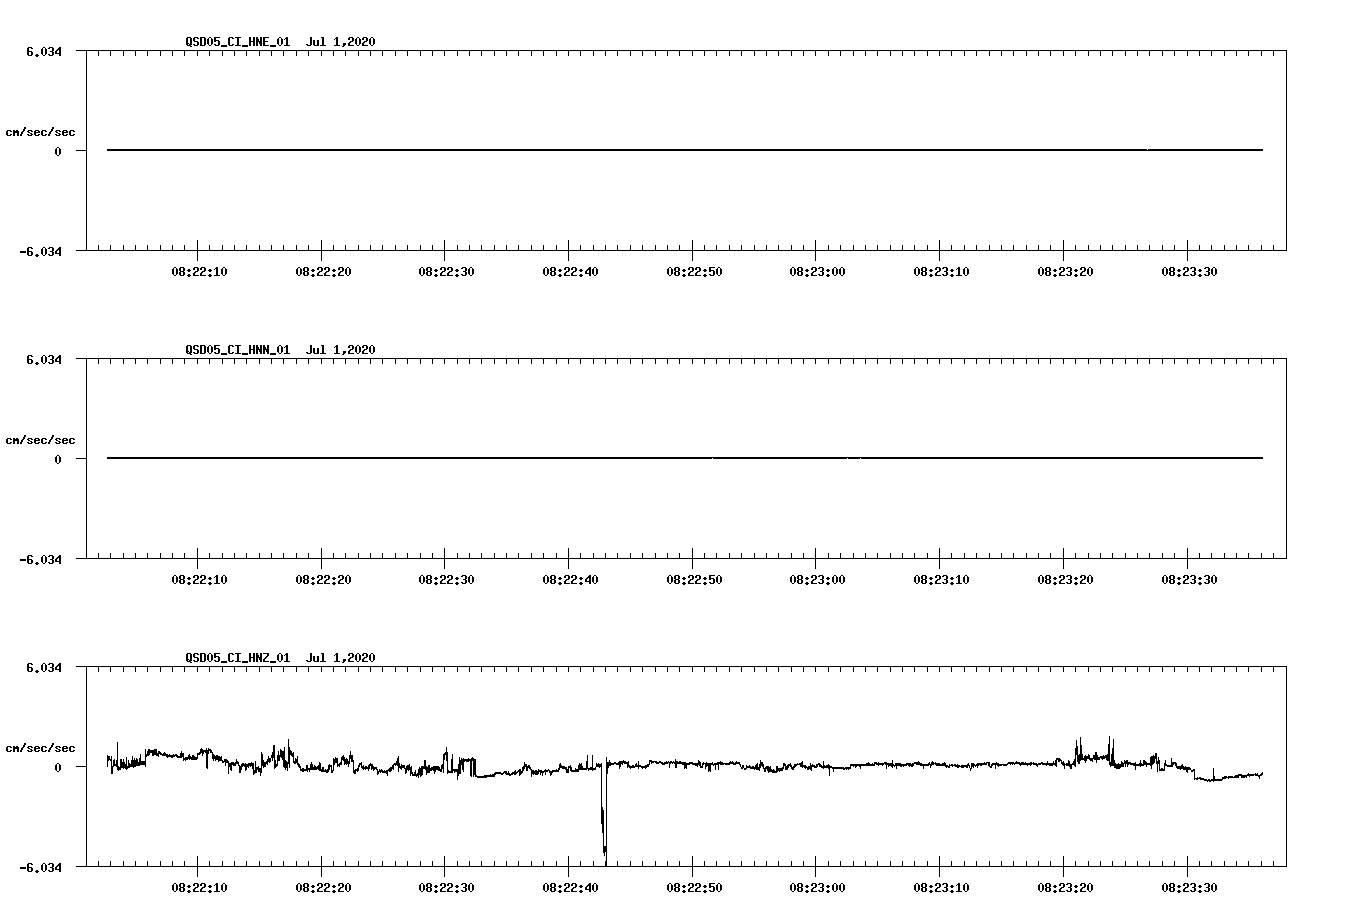Click the large negative spike in HNZ trace
This screenshot has width=1358, height=924.
point(604,812)
